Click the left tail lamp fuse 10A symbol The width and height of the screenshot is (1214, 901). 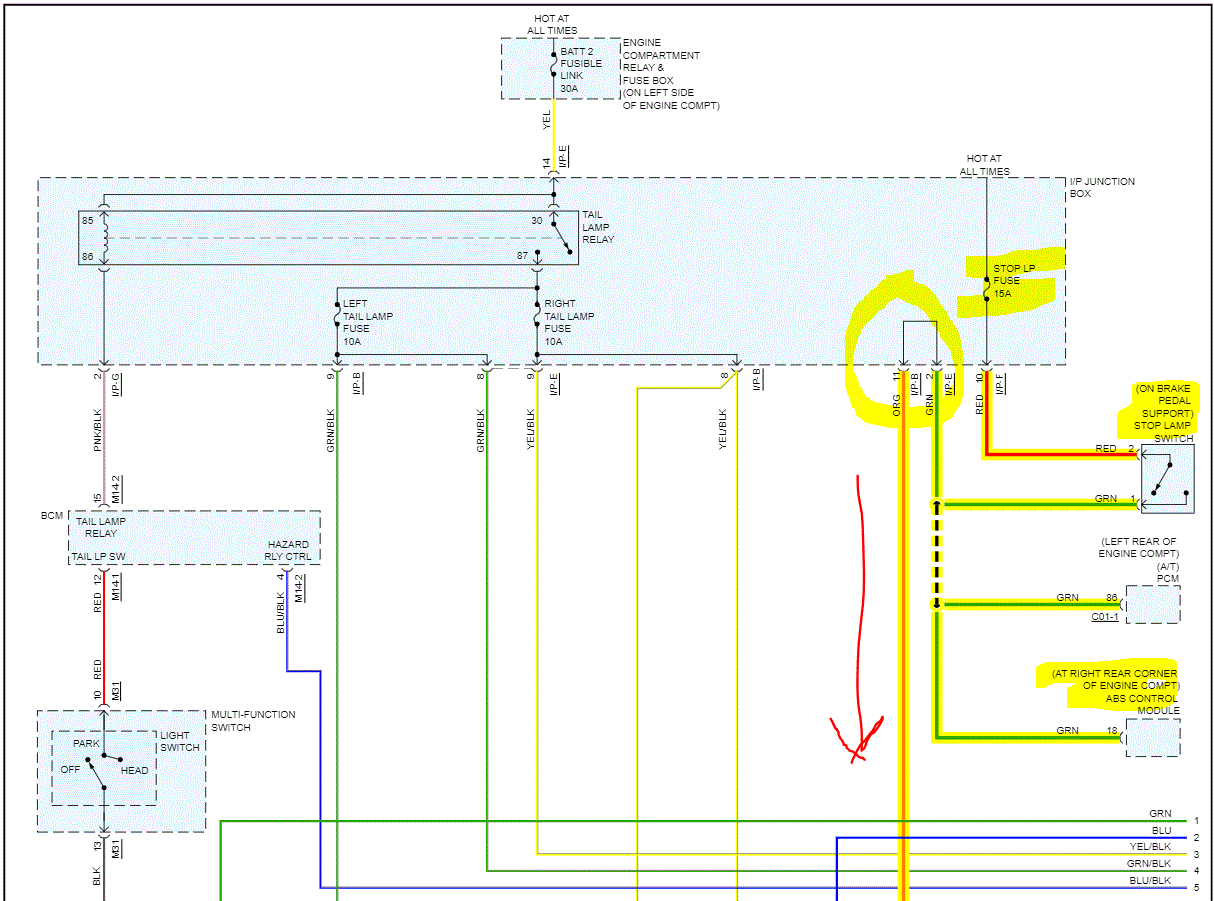point(337,318)
